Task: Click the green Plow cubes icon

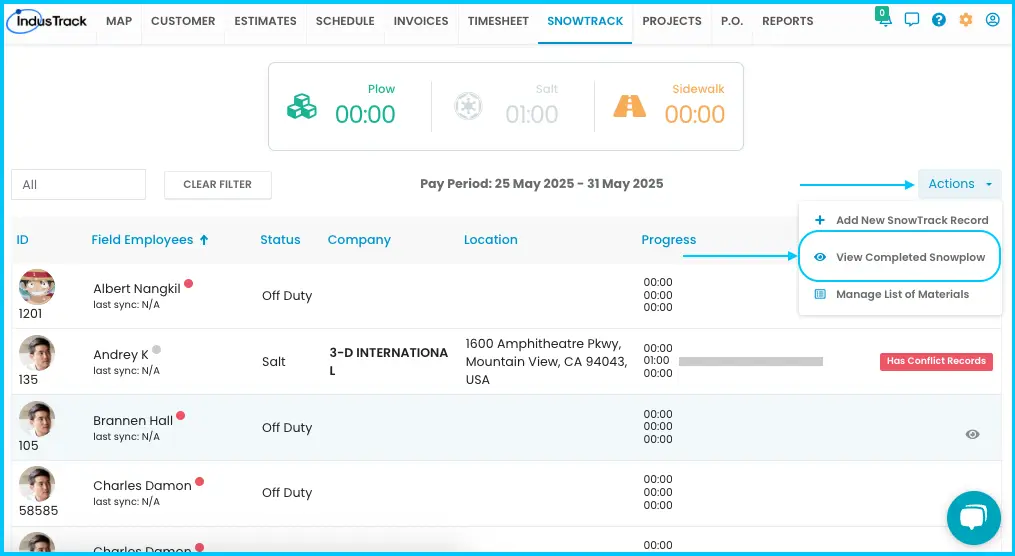Action: [x=302, y=106]
